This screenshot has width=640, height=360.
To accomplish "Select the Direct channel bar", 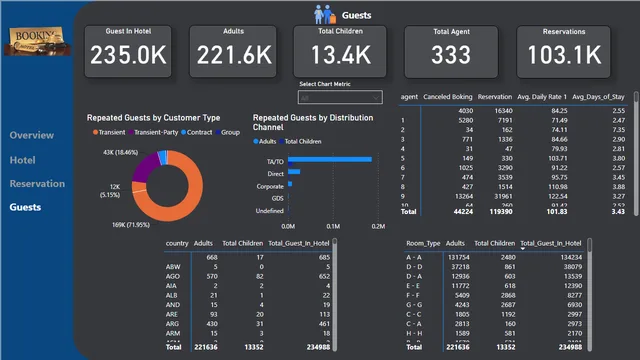I will tap(294, 172).
